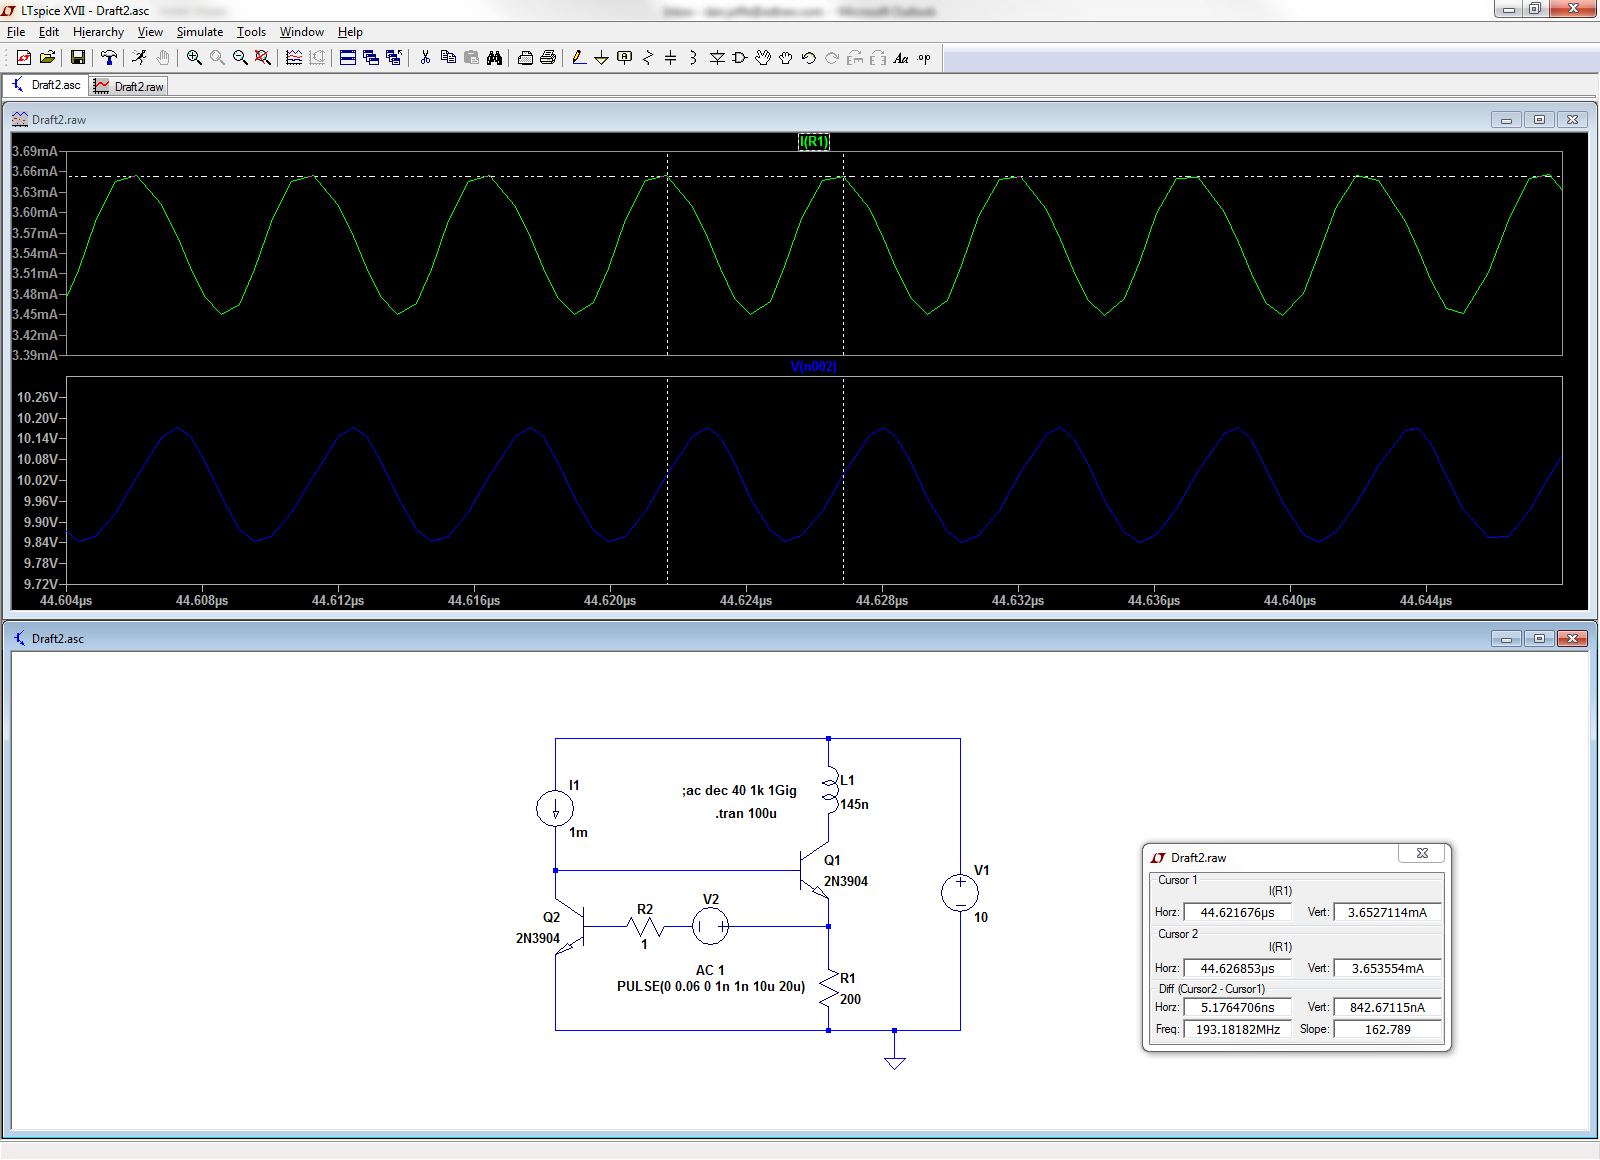This screenshot has width=1600, height=1160.
Task: Select the Move hand tool
Action: click(x=763, y=58)
